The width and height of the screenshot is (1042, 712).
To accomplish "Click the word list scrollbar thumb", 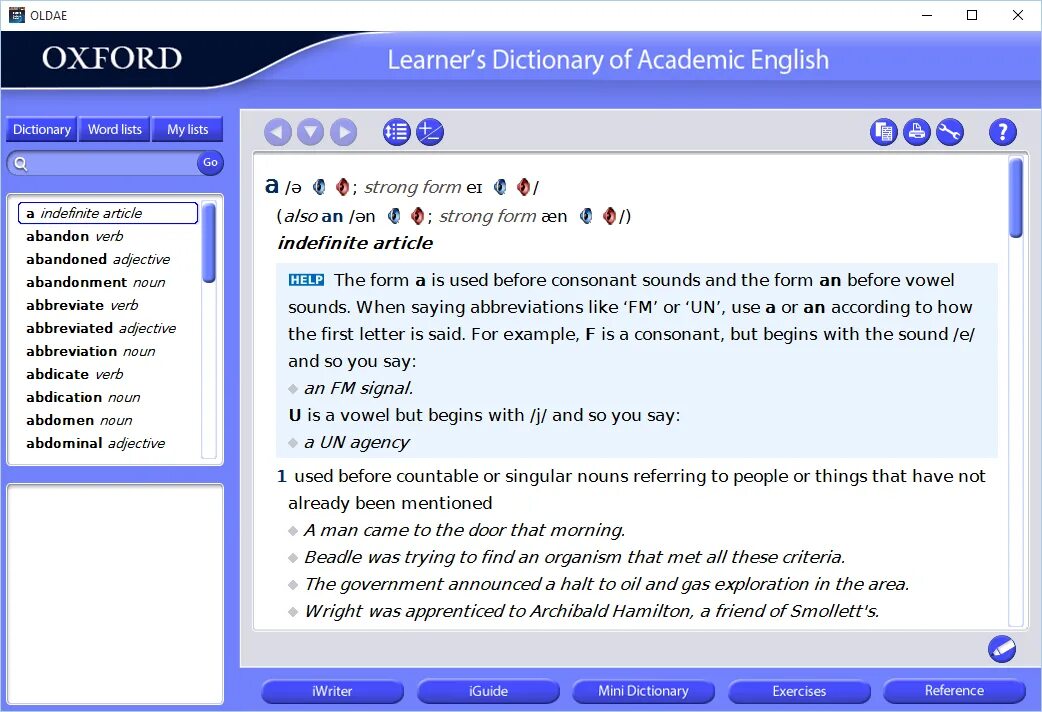I will point(209,243).
